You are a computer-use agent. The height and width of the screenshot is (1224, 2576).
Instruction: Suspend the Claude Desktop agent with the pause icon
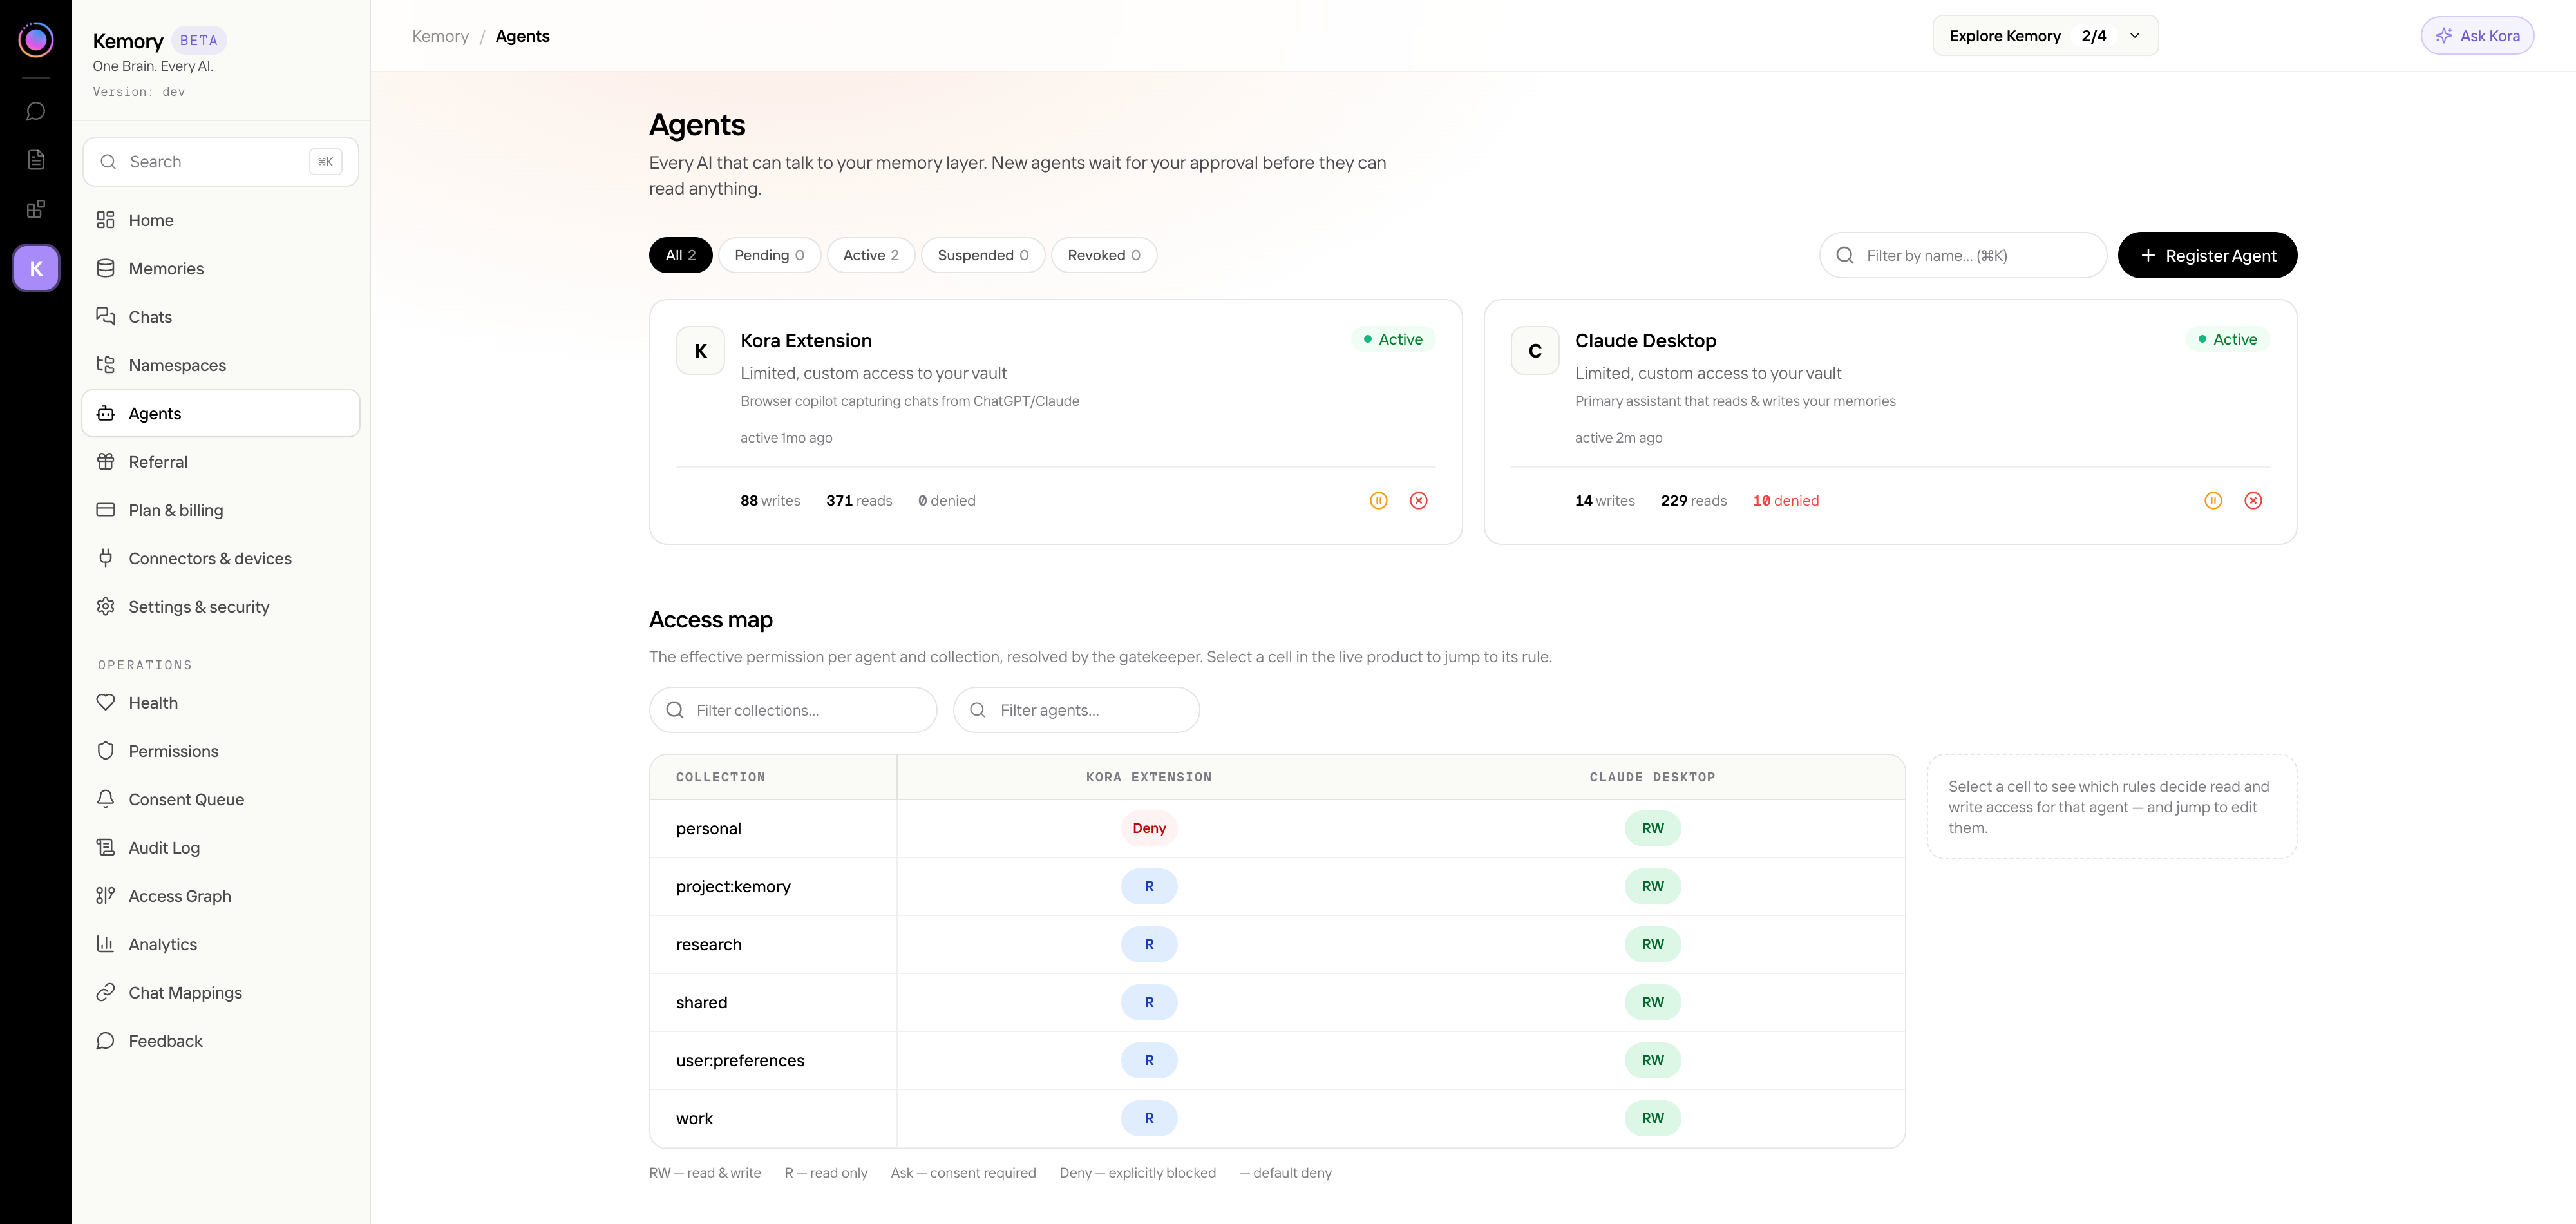click(x=2213, y=501)
